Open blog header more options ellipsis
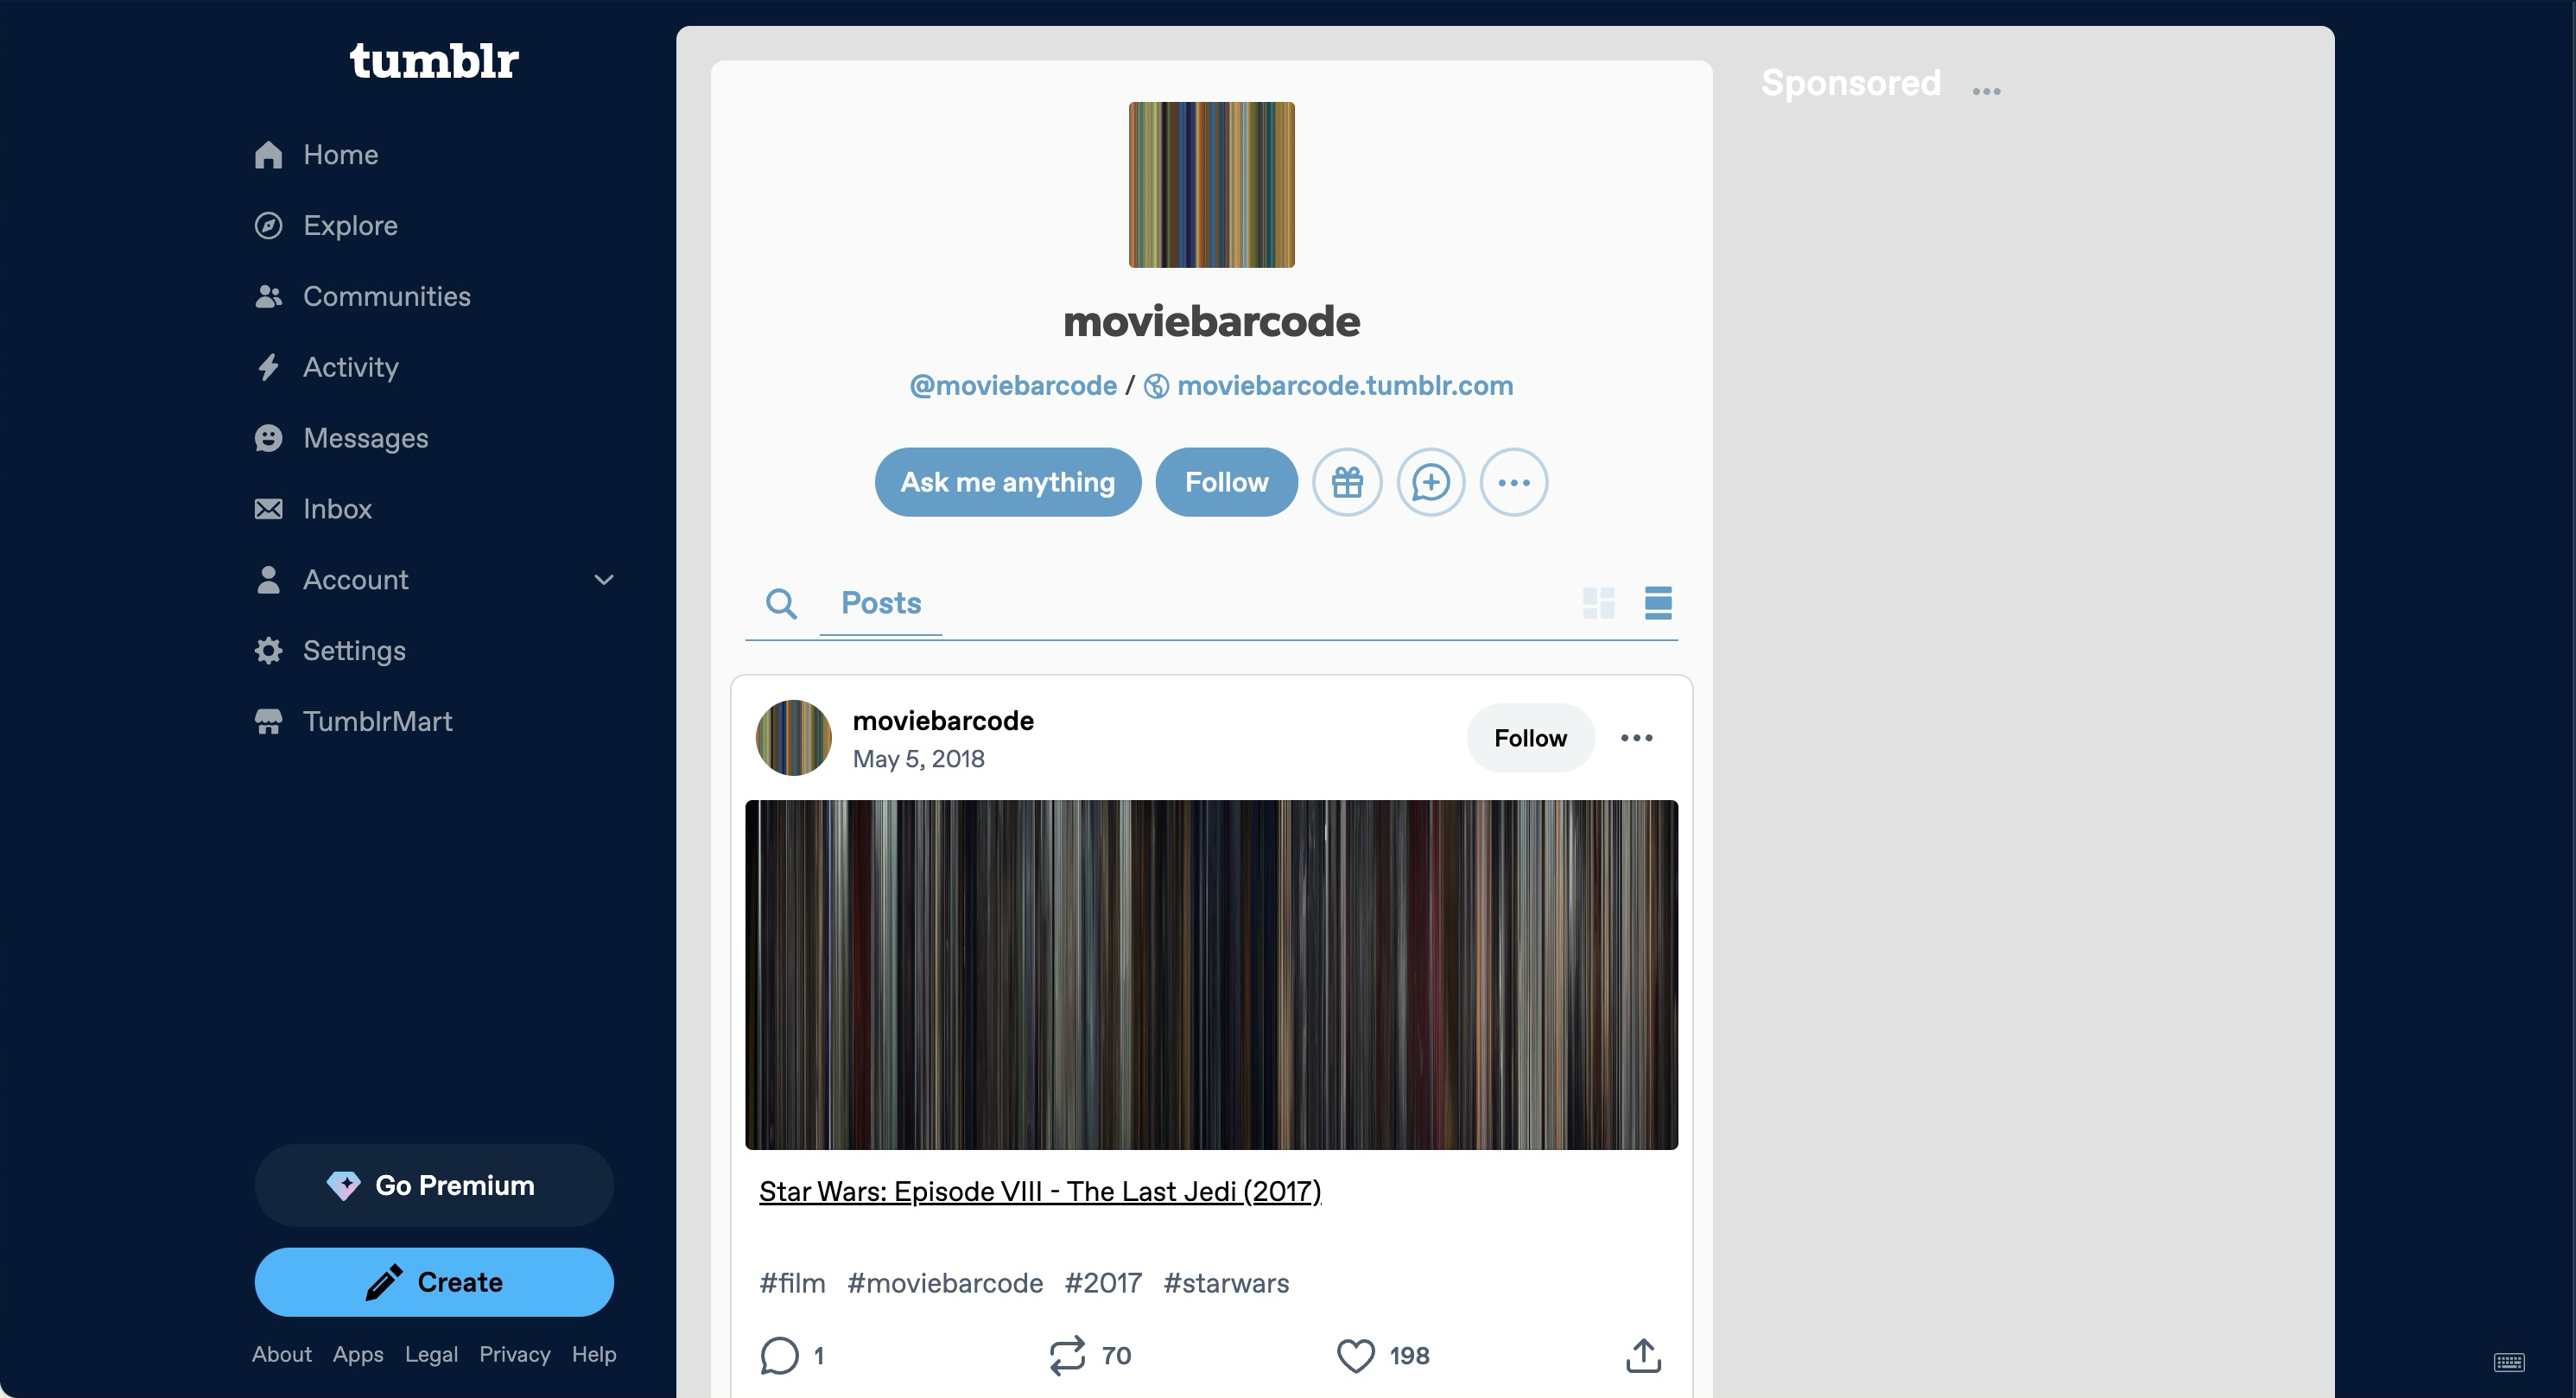The width and height of the screenshot is (2576, 1398). (x=1514, y=482)
